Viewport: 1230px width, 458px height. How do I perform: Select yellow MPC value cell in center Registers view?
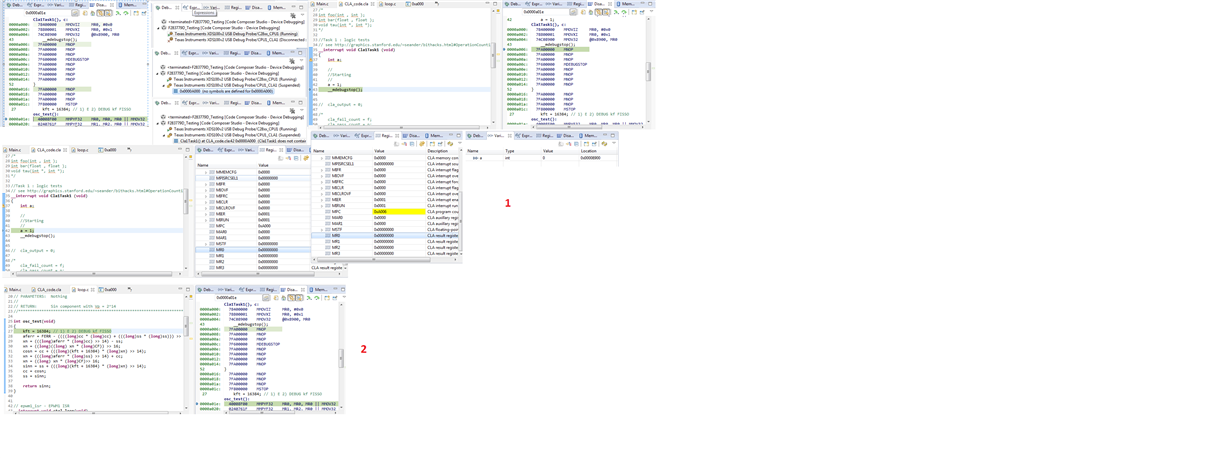click(x=399, y=212)
